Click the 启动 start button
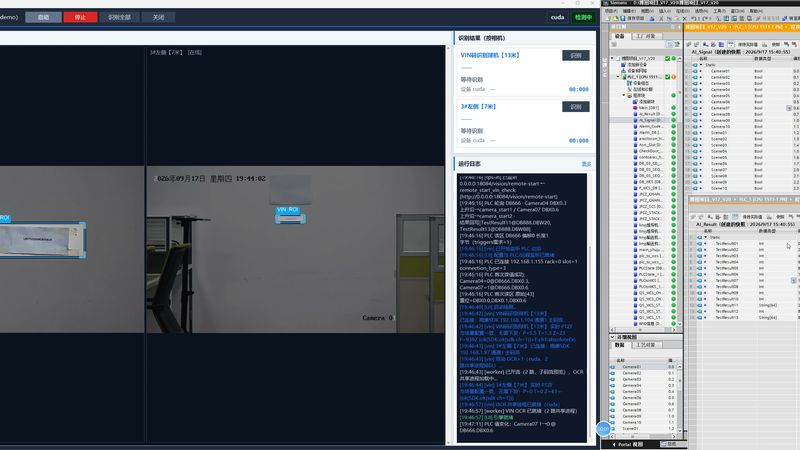The image size is (800, 450). tap(43, 17)
